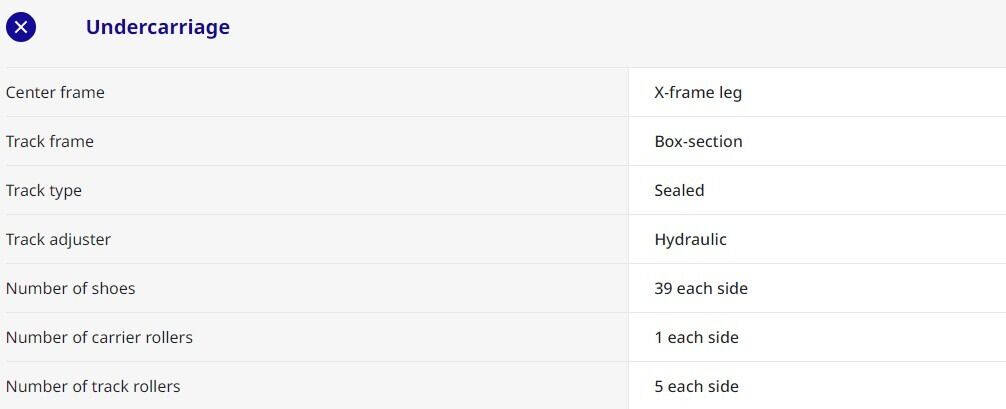Select the Sealed value
1006x409 pixels.
(679, 190)
